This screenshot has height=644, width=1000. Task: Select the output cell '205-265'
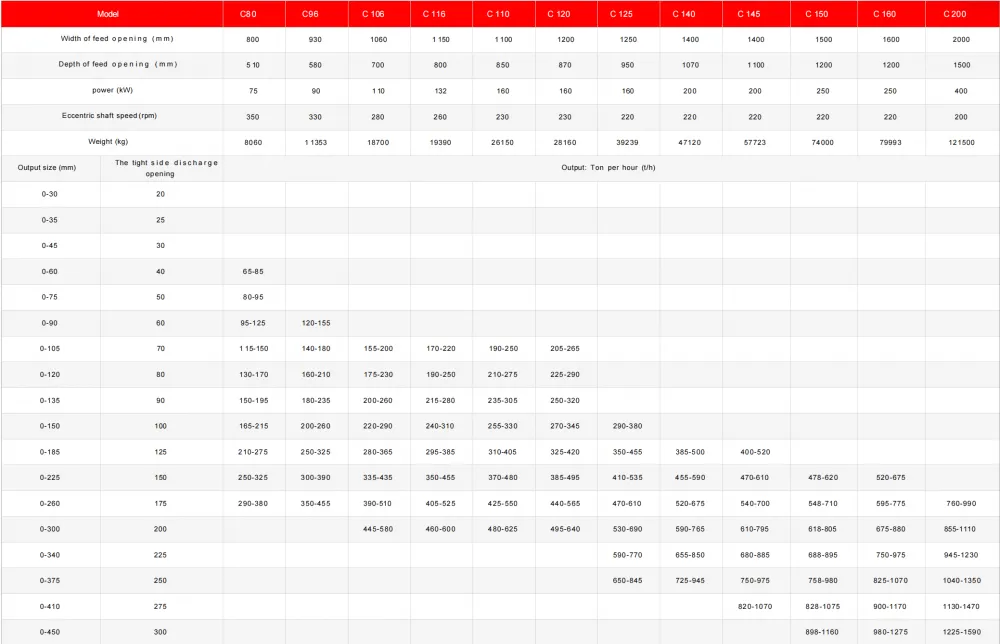(x=564, y=349)
